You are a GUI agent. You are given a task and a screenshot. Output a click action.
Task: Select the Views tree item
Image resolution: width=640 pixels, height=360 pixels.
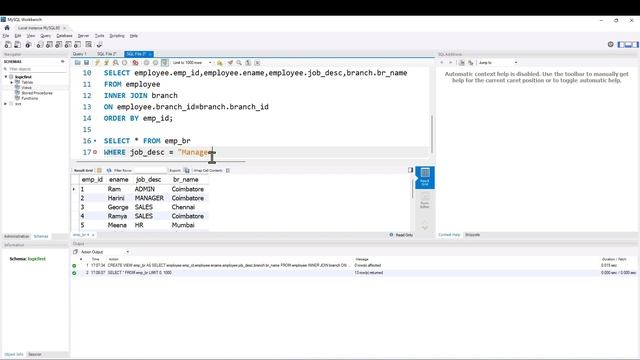pos(27,87)
